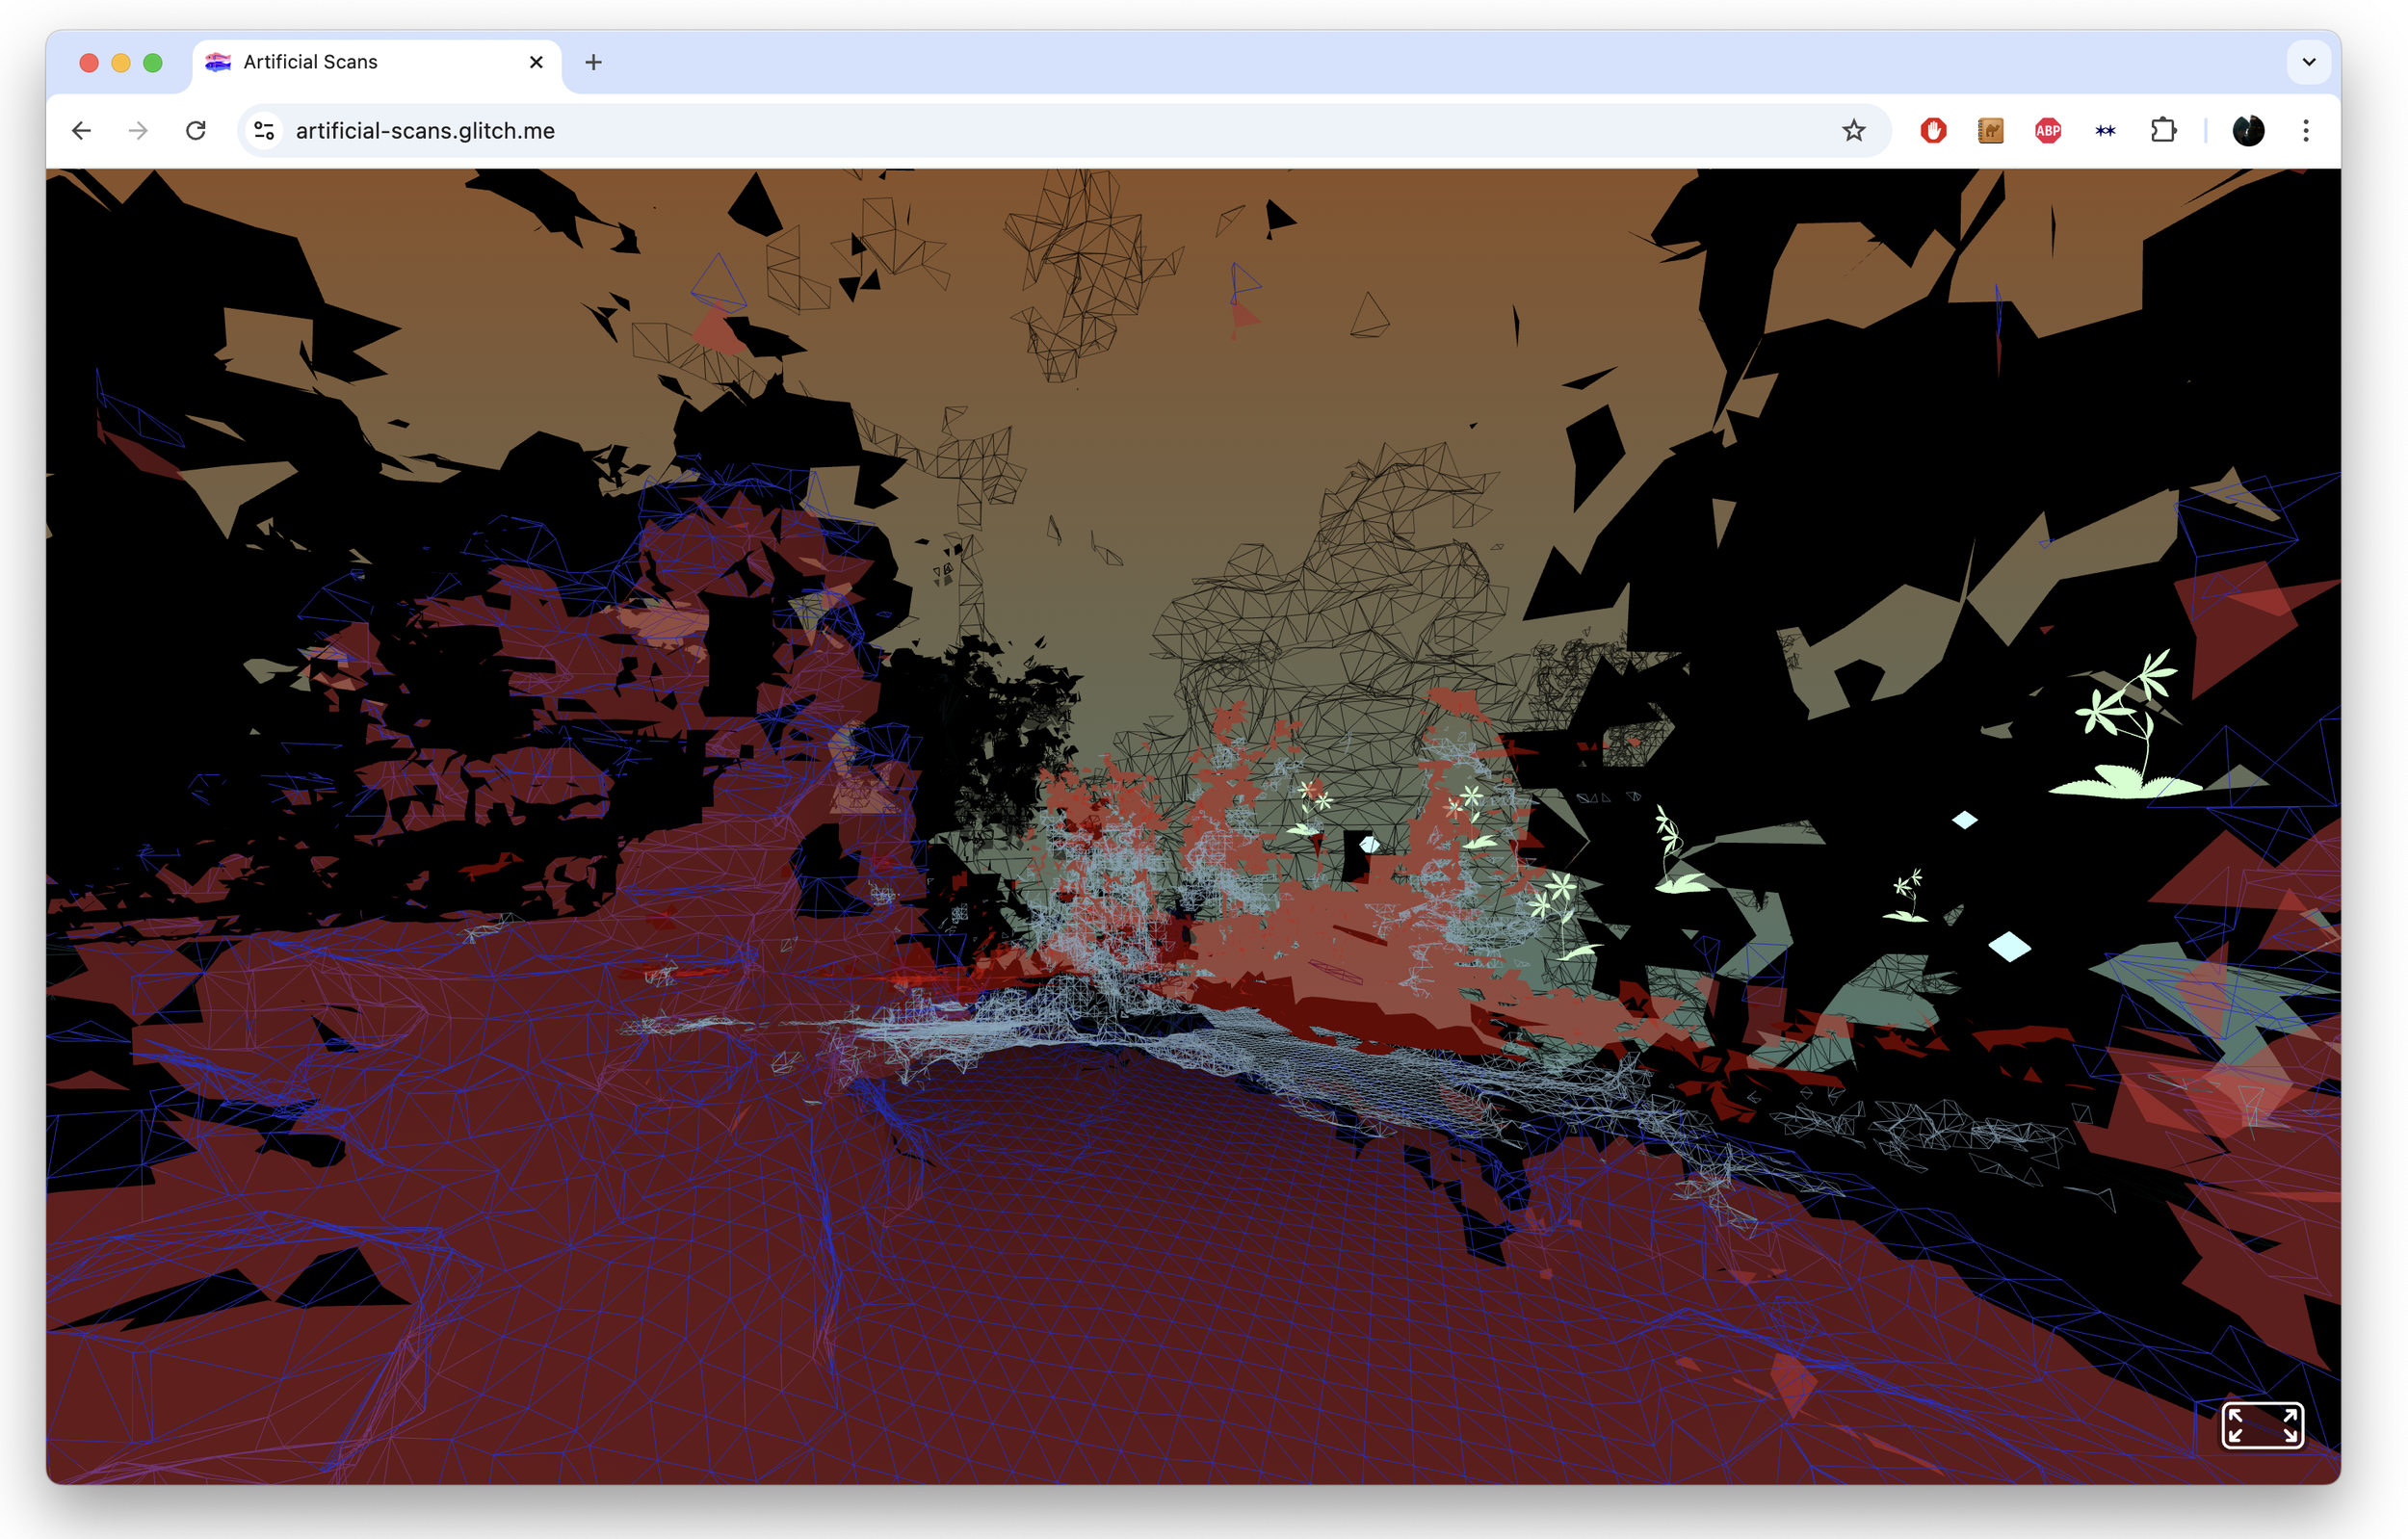The image size is (2408, 1539).
Task: Click the Artificial Scans tab favicon
Action: click(218, 62)
